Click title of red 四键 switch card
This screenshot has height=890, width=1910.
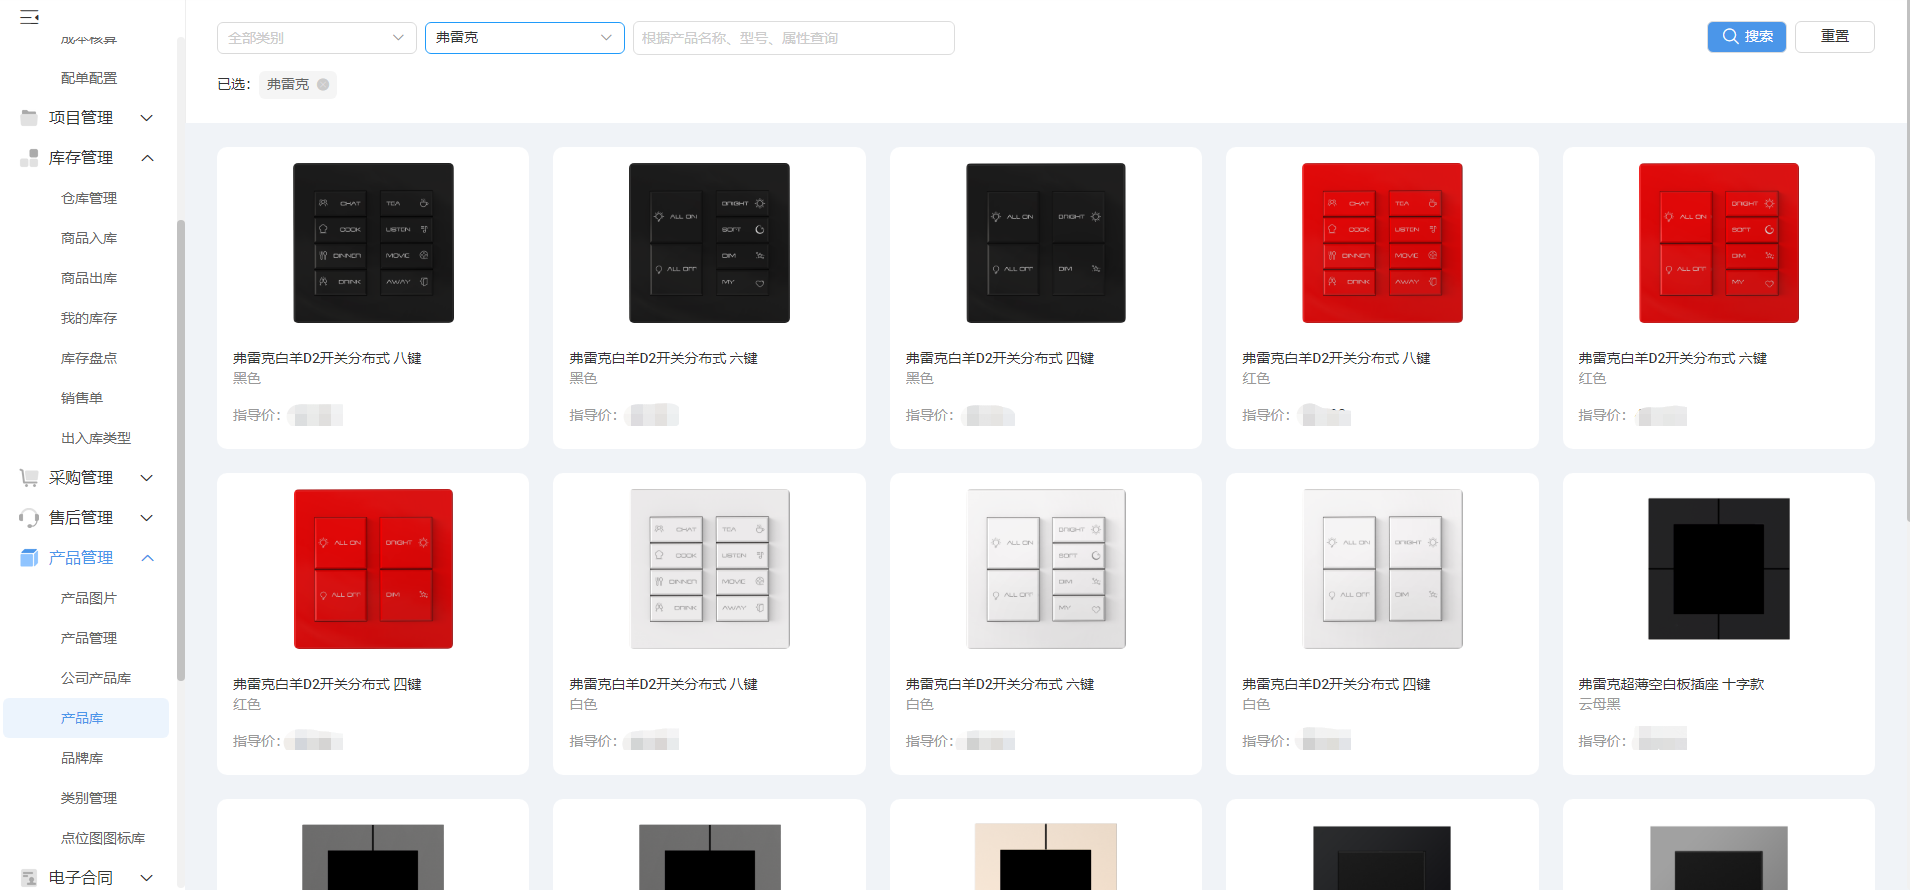point(327,684)
